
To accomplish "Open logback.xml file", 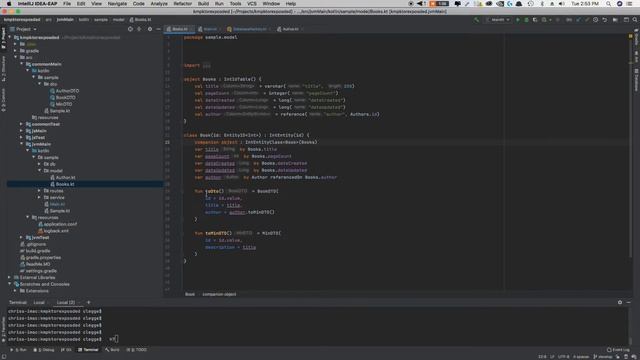I will tap(56, 231).
